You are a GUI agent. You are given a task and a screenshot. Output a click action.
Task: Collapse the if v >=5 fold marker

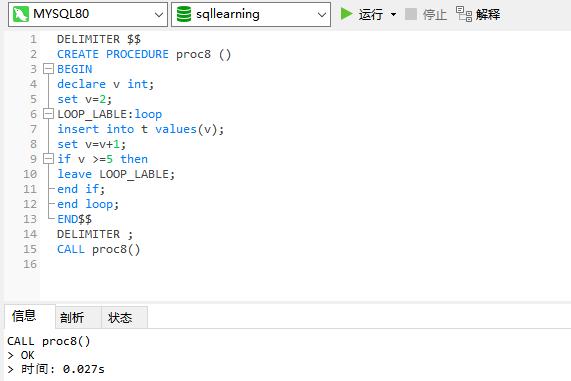coord(48,159)
